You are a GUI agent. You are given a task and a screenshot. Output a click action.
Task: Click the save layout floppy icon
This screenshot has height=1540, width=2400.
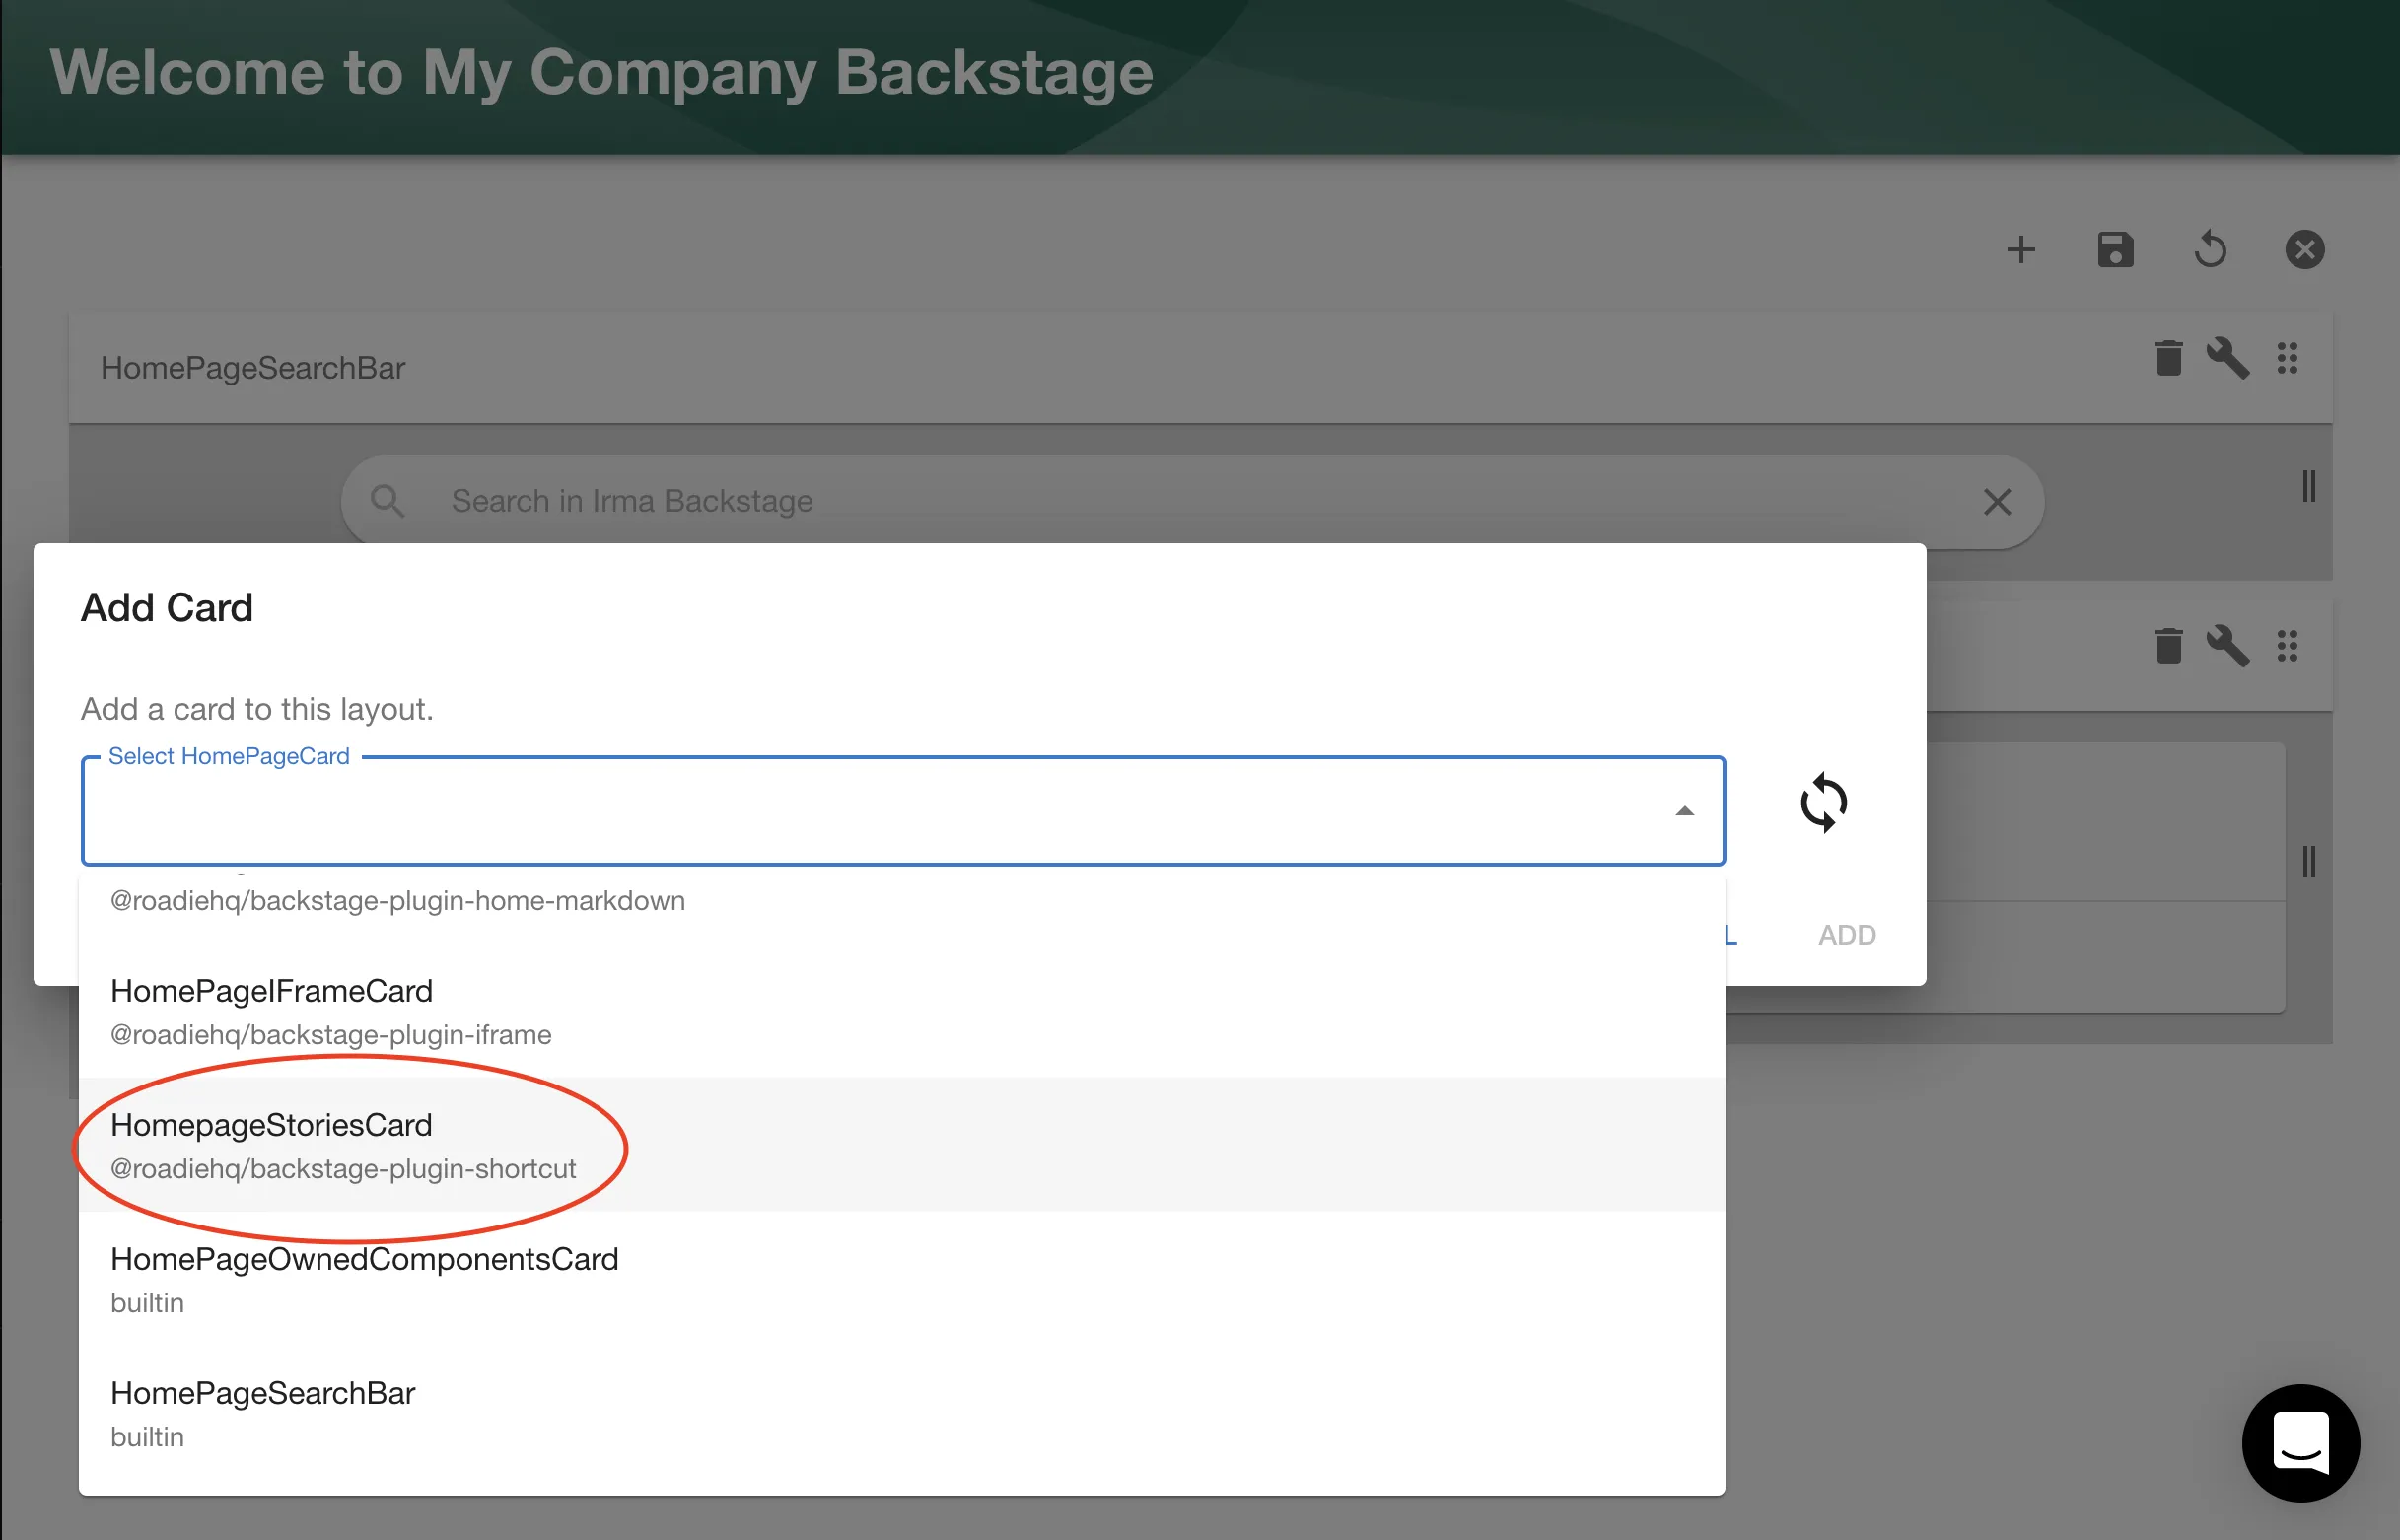pyautogui.click(x=2115, y=249)
